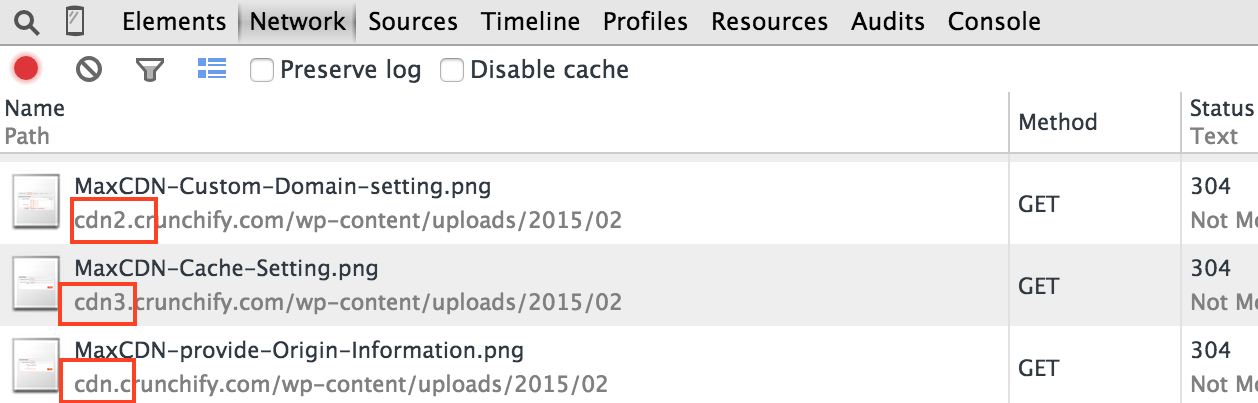Switch to the Resources tab

770,21
